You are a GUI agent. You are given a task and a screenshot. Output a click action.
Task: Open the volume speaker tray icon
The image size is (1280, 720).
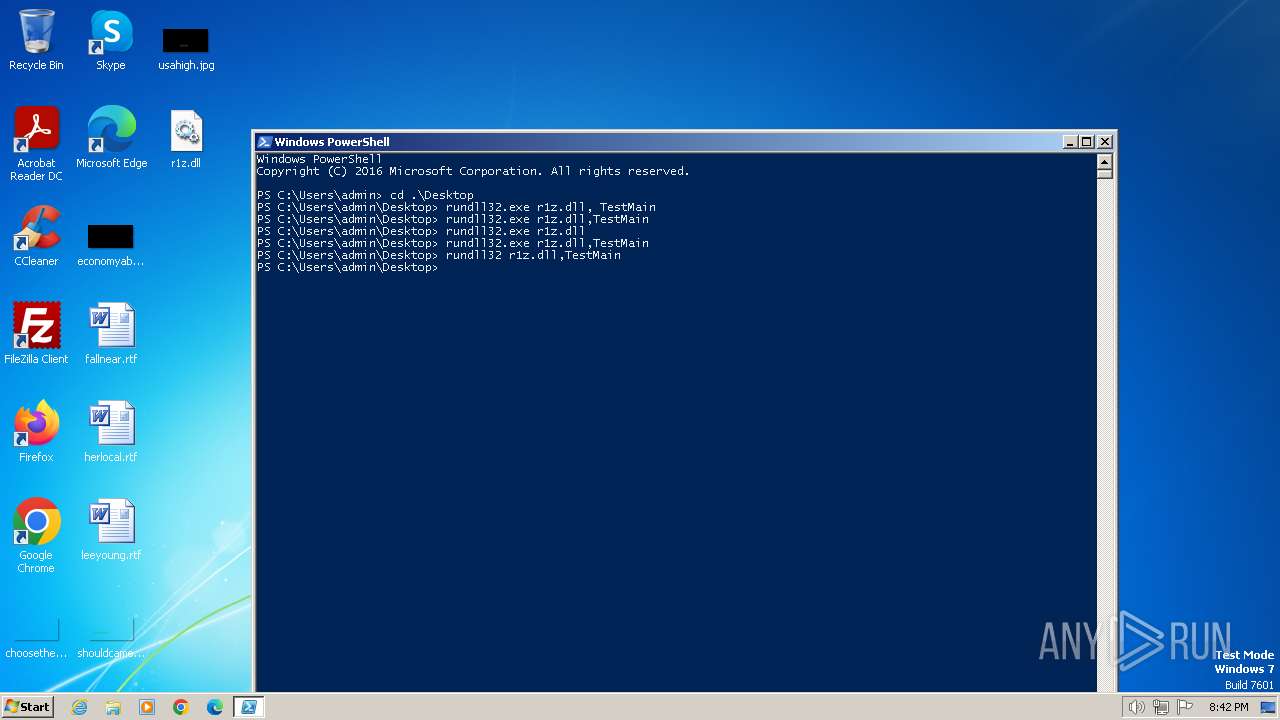click(1136, 707)
